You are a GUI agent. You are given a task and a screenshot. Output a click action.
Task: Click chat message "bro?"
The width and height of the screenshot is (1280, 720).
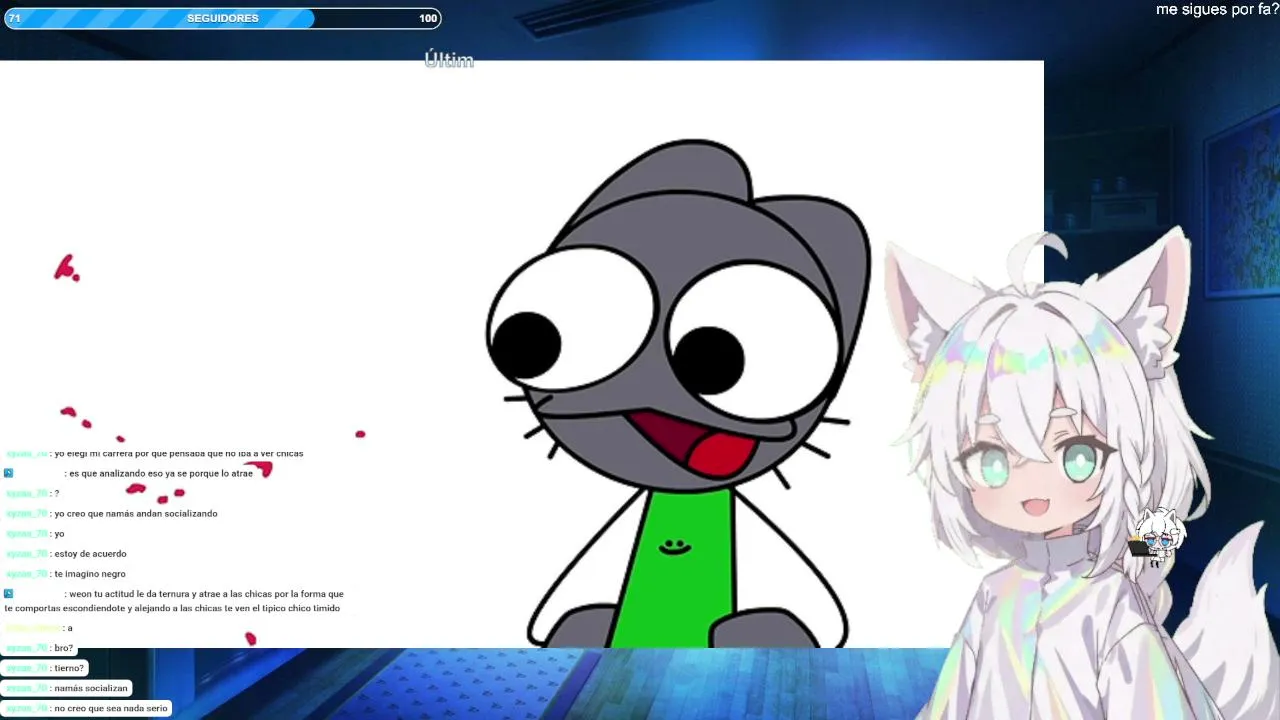[x=64, y=648]
